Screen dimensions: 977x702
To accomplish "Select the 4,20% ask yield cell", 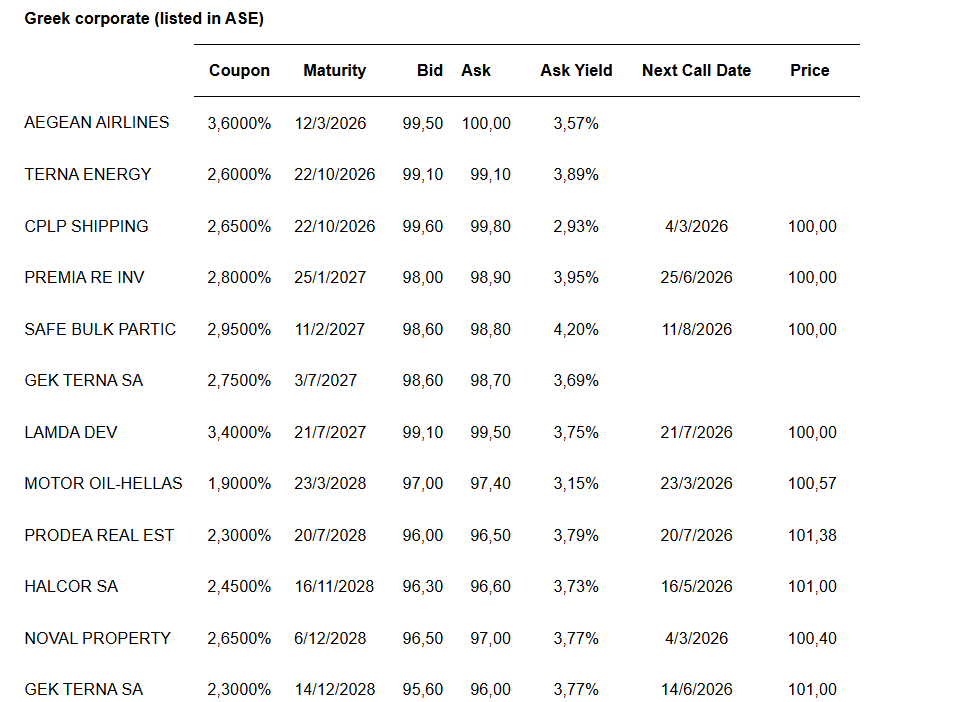I will [x=576, y=330].
